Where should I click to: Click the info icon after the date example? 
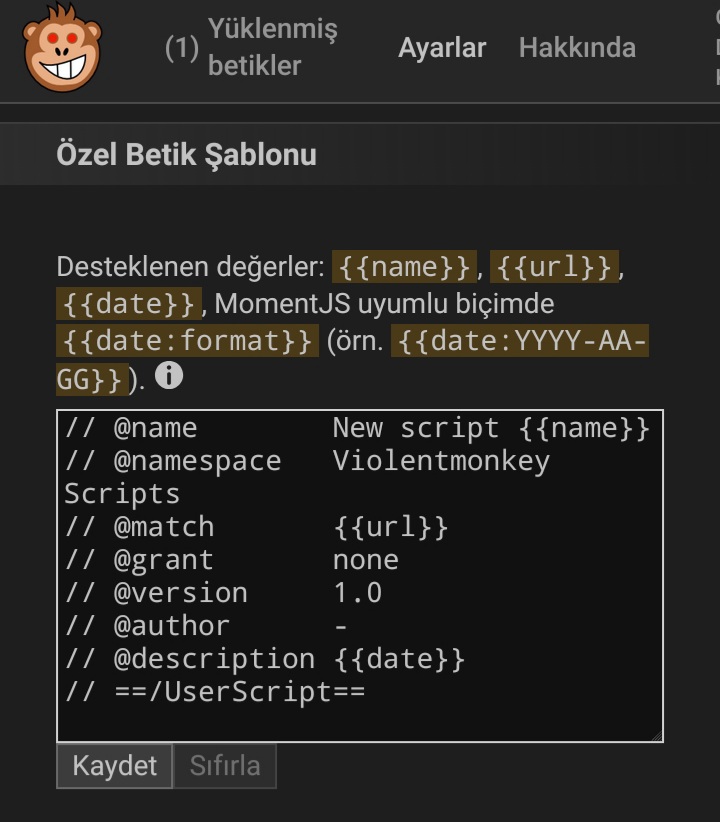click(170, 376)
